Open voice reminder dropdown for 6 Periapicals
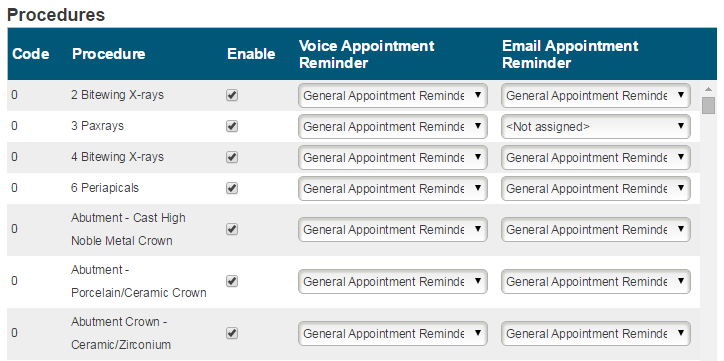724x361 pixels. [392, 188]
